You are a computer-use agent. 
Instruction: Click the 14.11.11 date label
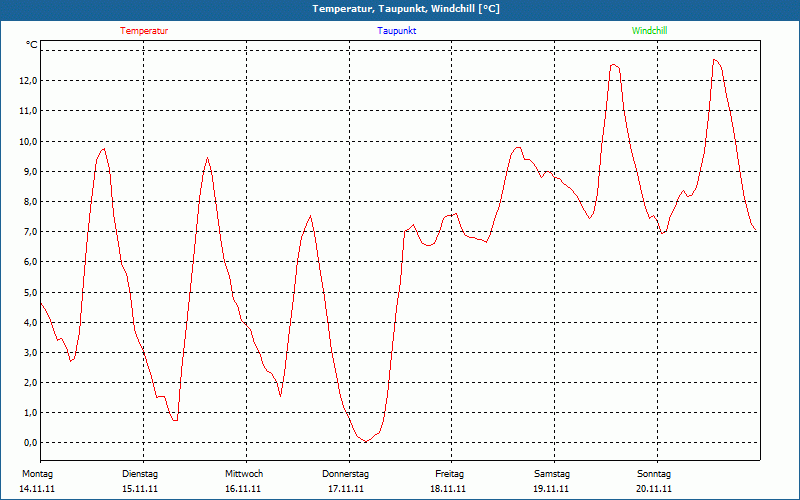pos(37,489)
